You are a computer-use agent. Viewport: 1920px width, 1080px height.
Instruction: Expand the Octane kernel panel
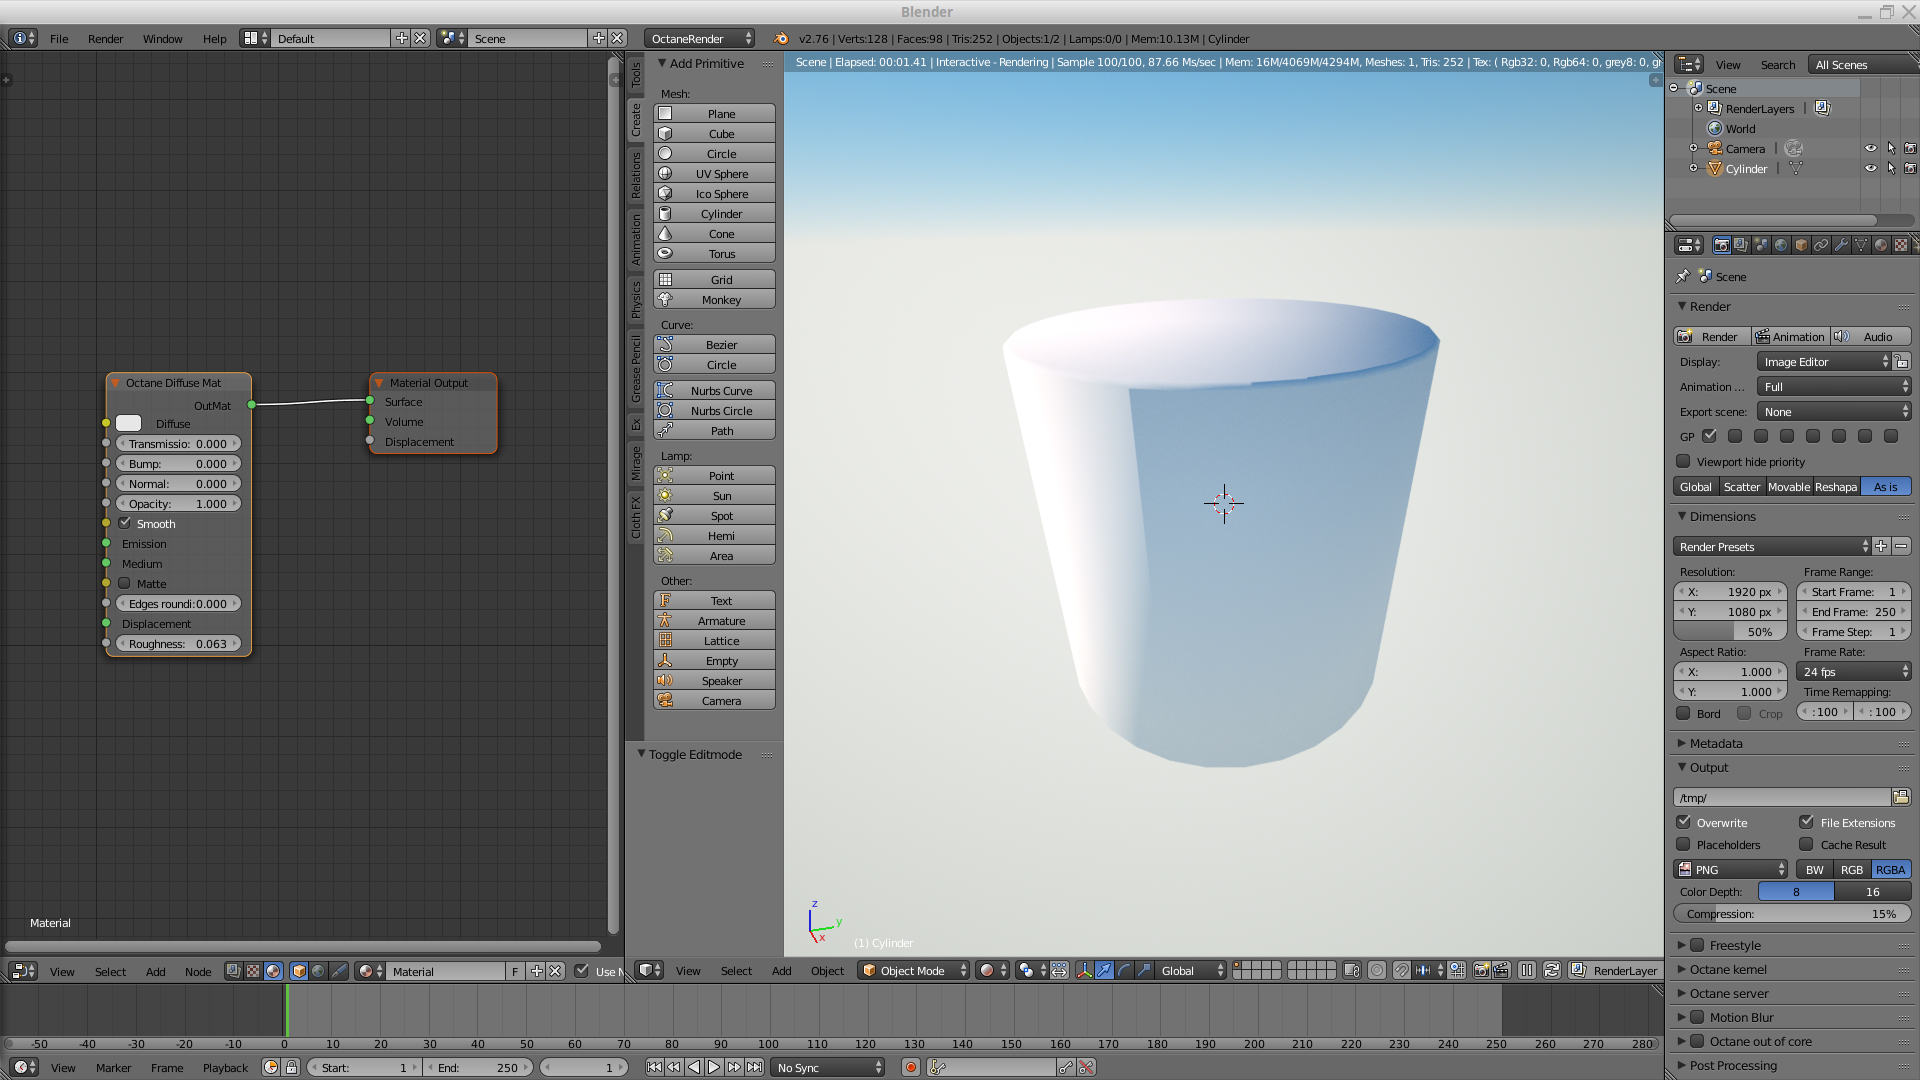1728,969
